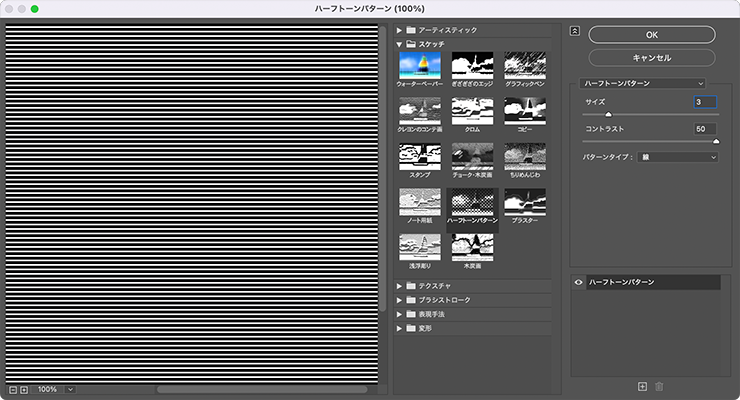Click the new effect layer icon
Image resolution: width=740 pixels, height=400 pixels.
tap(643, 386)
